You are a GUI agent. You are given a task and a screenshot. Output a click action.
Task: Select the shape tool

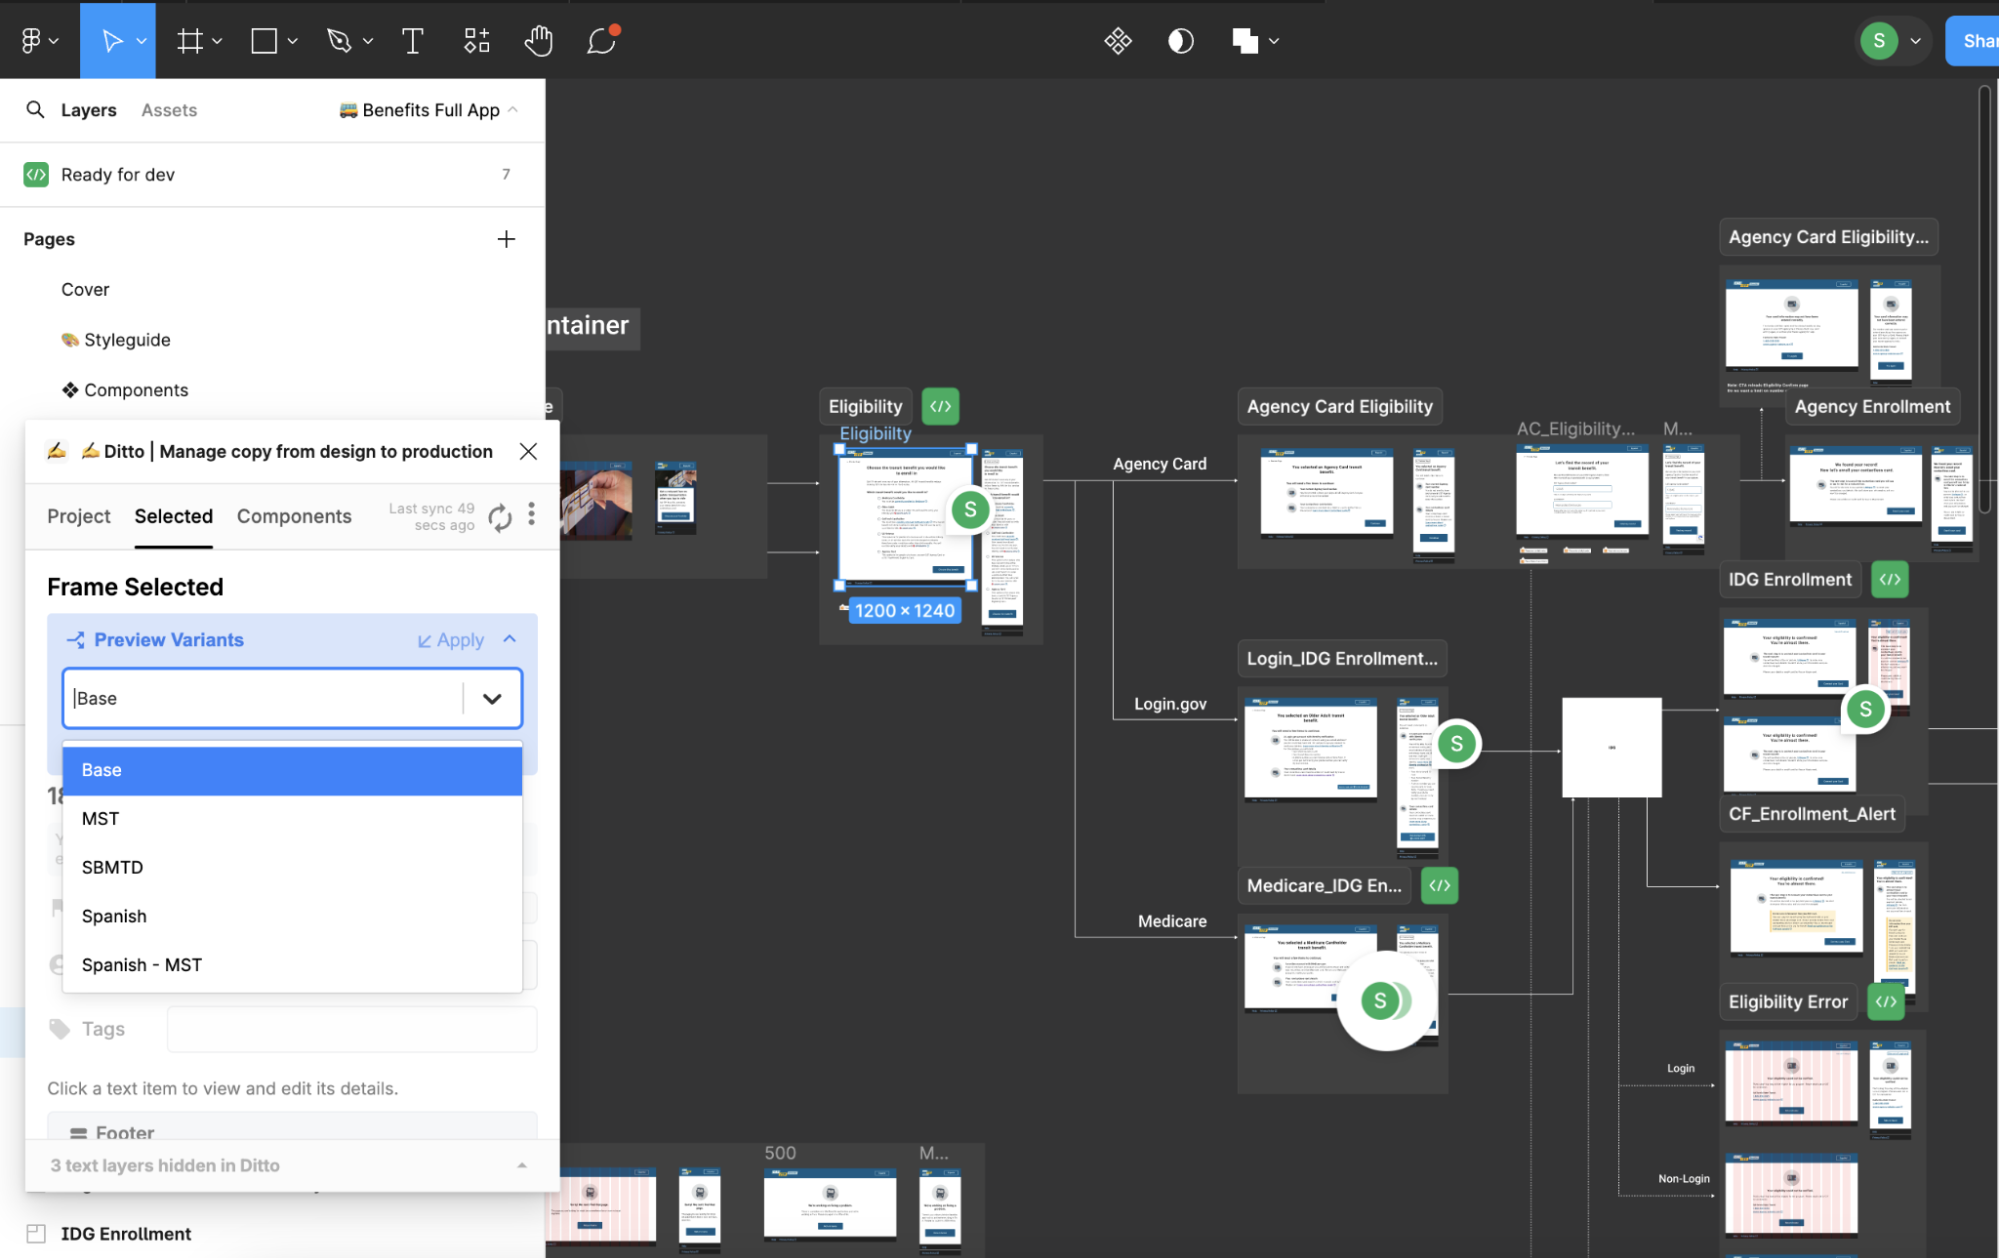[263, 40]
